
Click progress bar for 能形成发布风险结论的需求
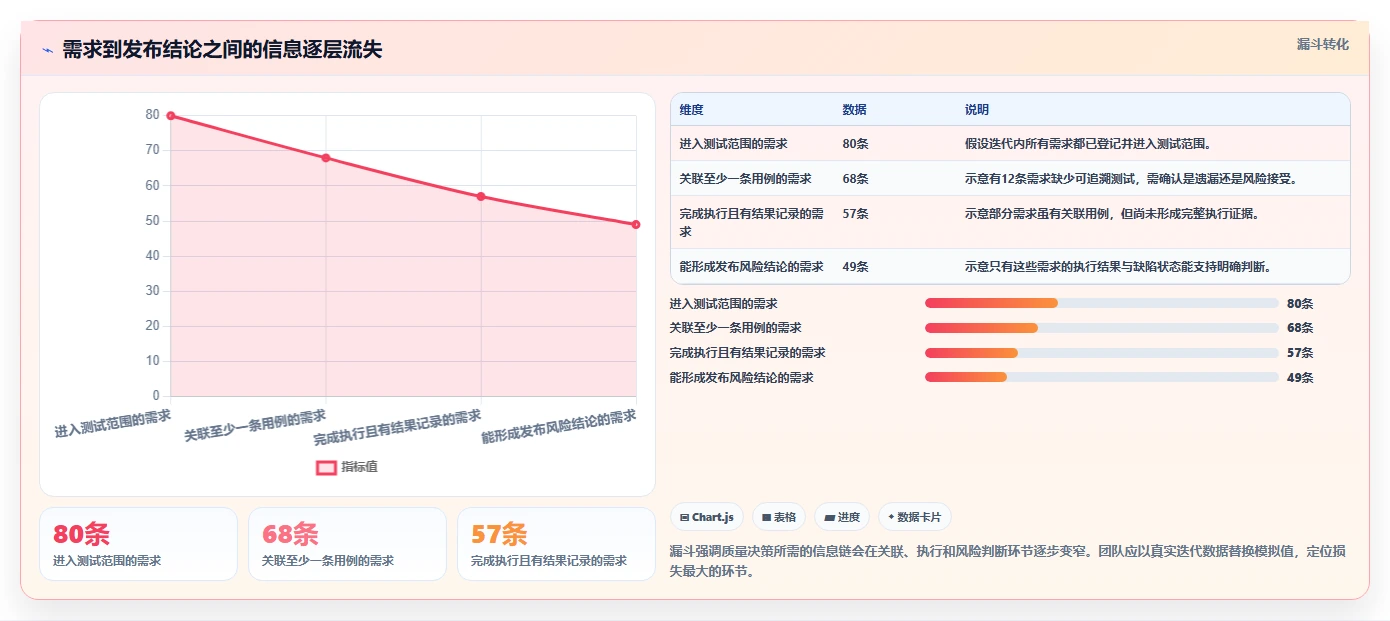point(1102,377)
